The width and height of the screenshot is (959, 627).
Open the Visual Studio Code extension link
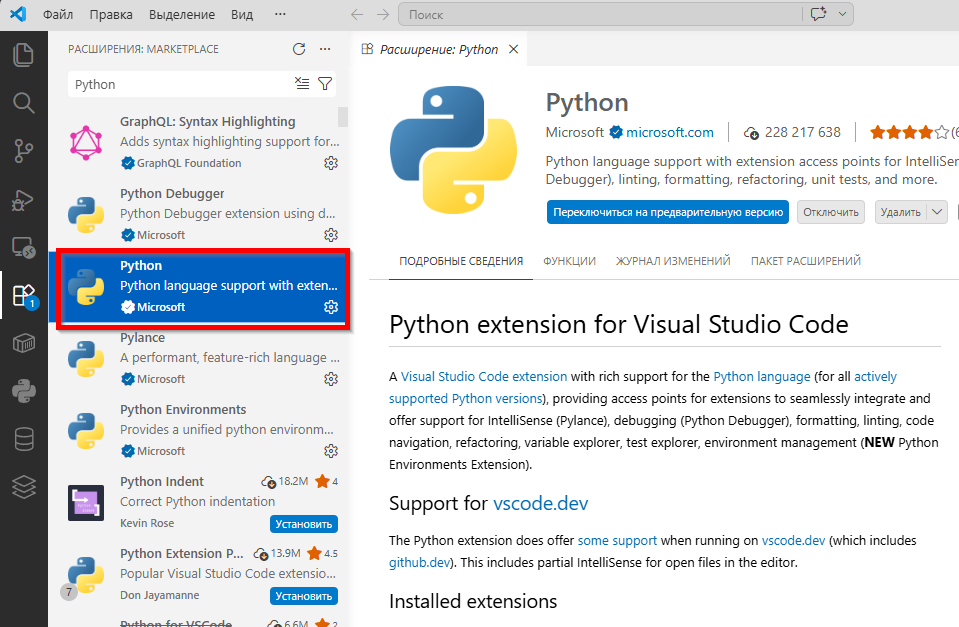point(484,376)
